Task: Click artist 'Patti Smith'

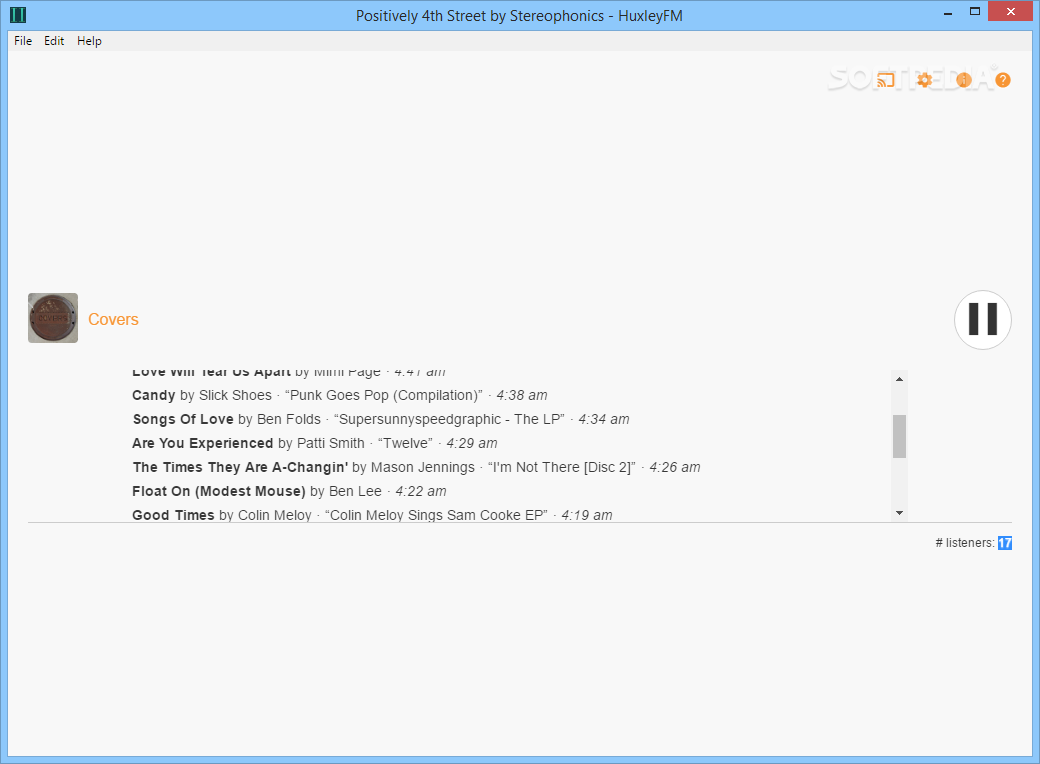Action: tap(330, 443)
